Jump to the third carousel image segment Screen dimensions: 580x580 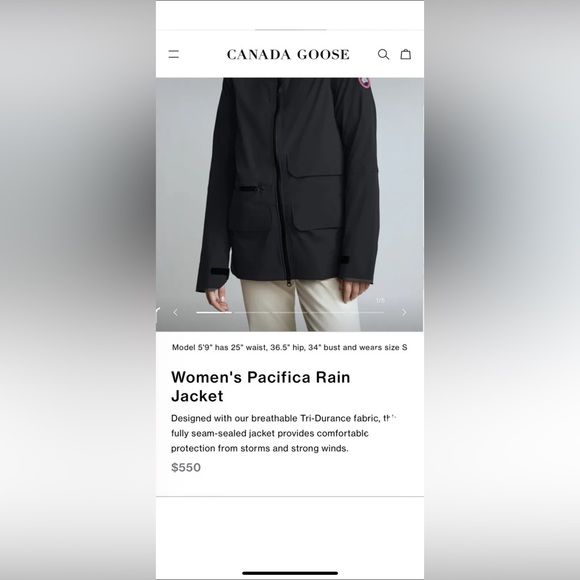click(x=290, y=313)
